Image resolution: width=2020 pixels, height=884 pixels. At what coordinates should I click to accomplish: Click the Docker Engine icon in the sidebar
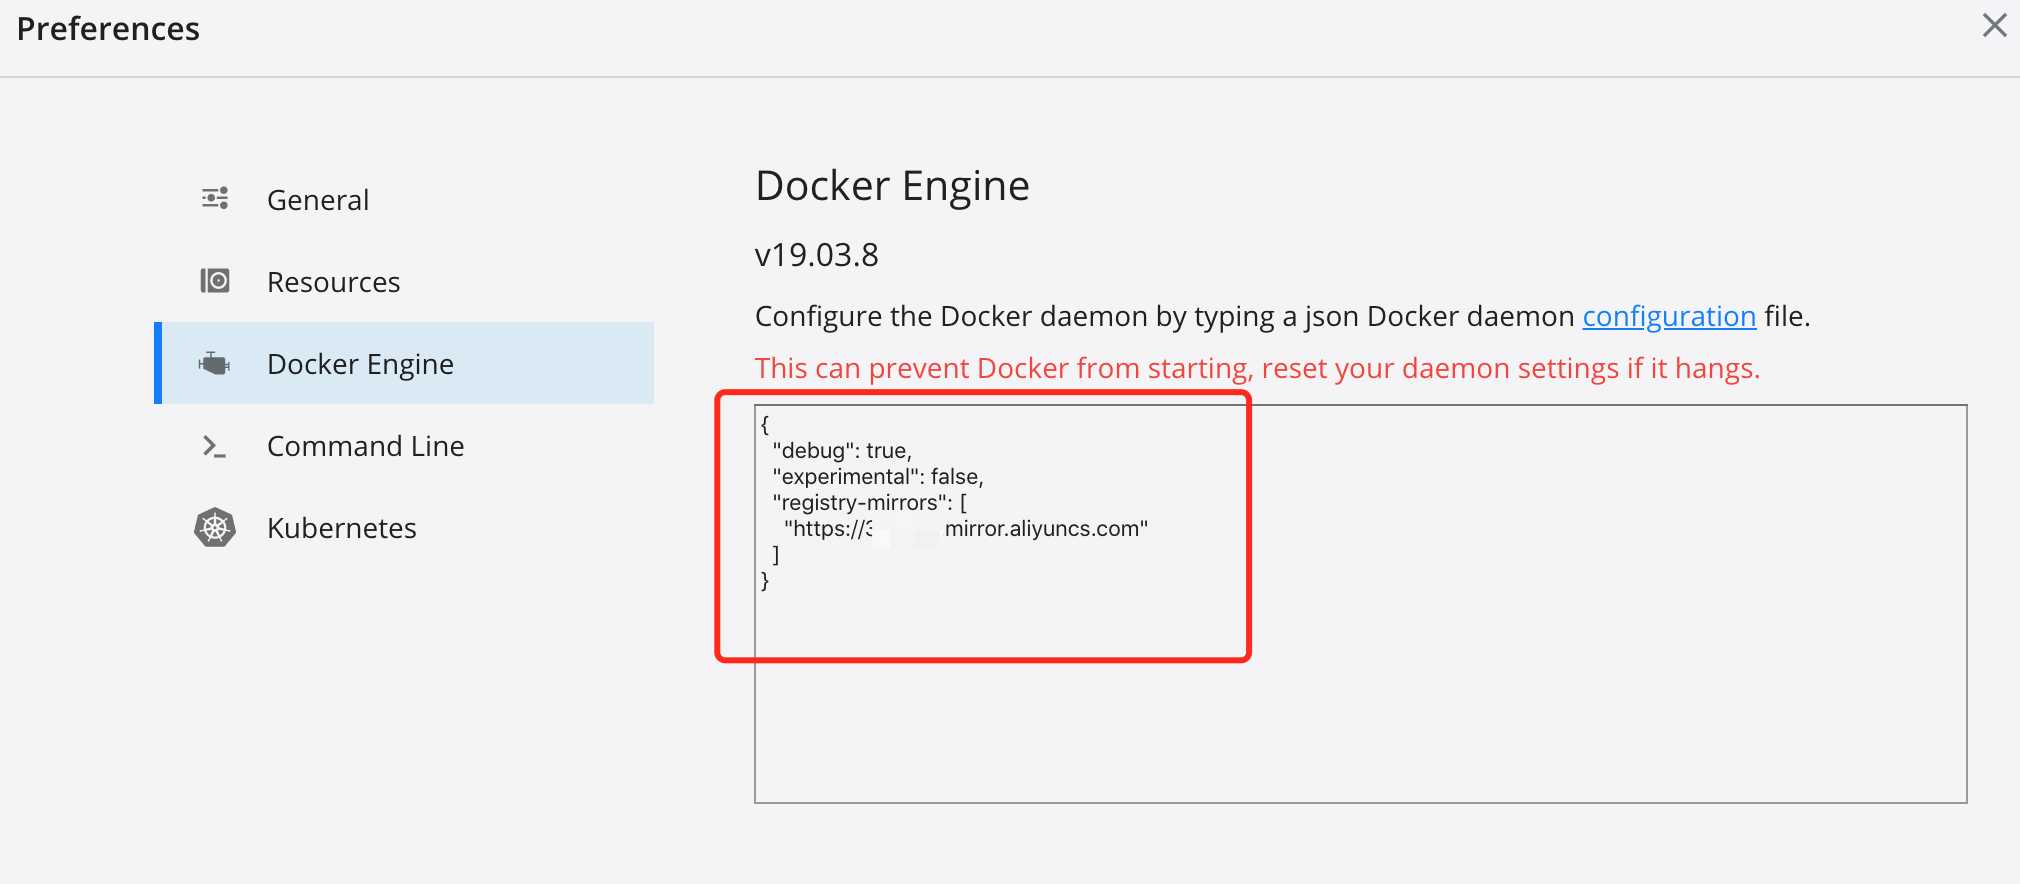click(x=214, y=363)
